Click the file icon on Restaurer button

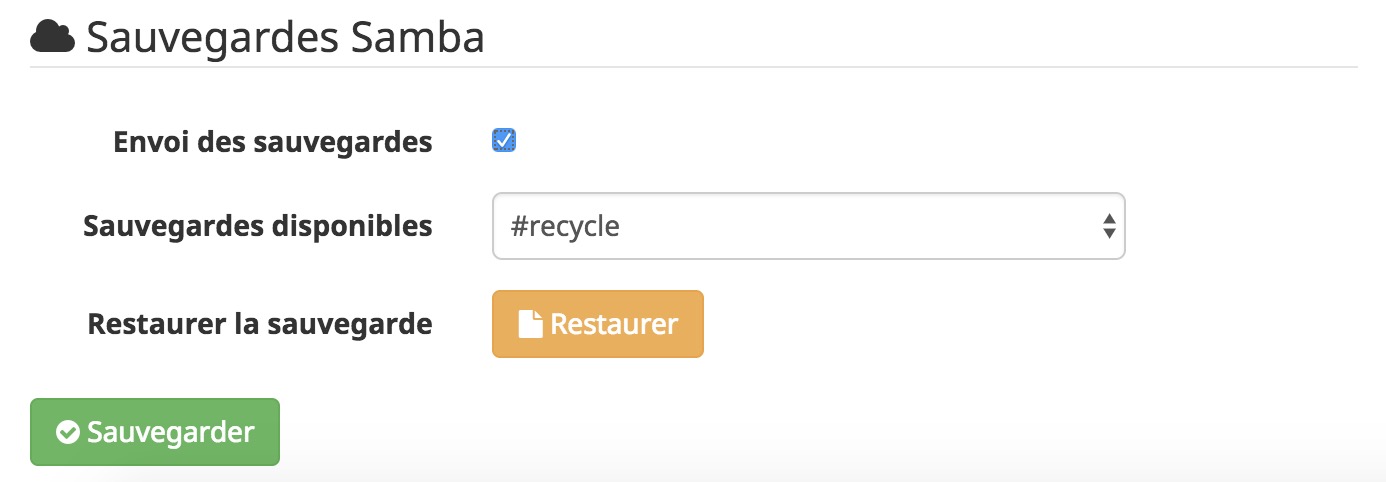coord(530,324)
